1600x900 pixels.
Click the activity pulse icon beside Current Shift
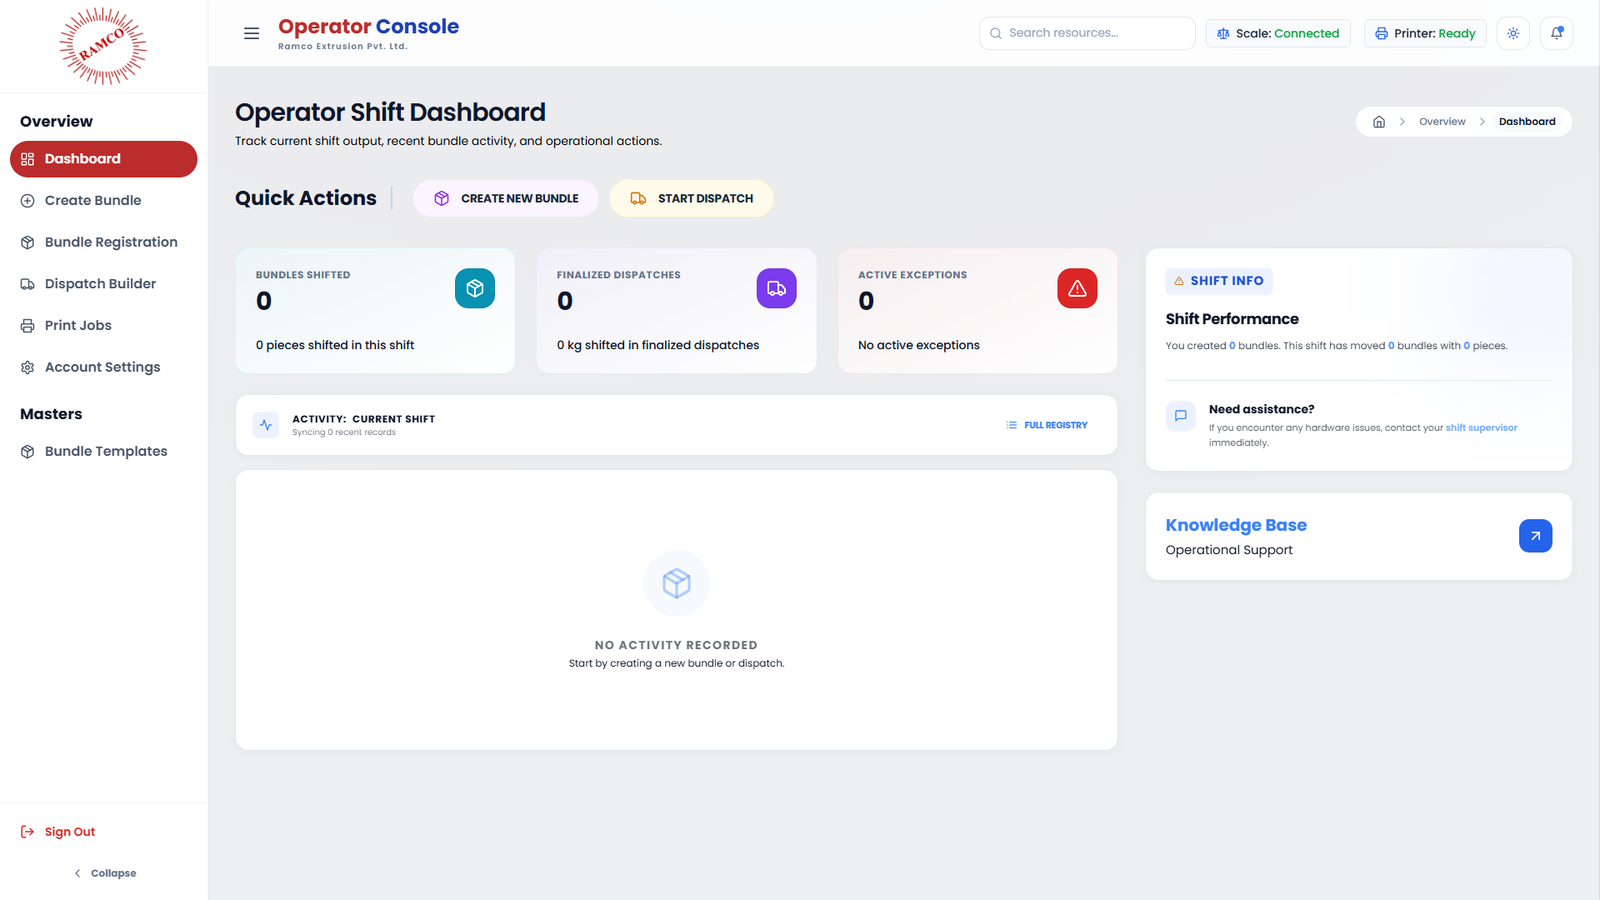tap(266, 425)
